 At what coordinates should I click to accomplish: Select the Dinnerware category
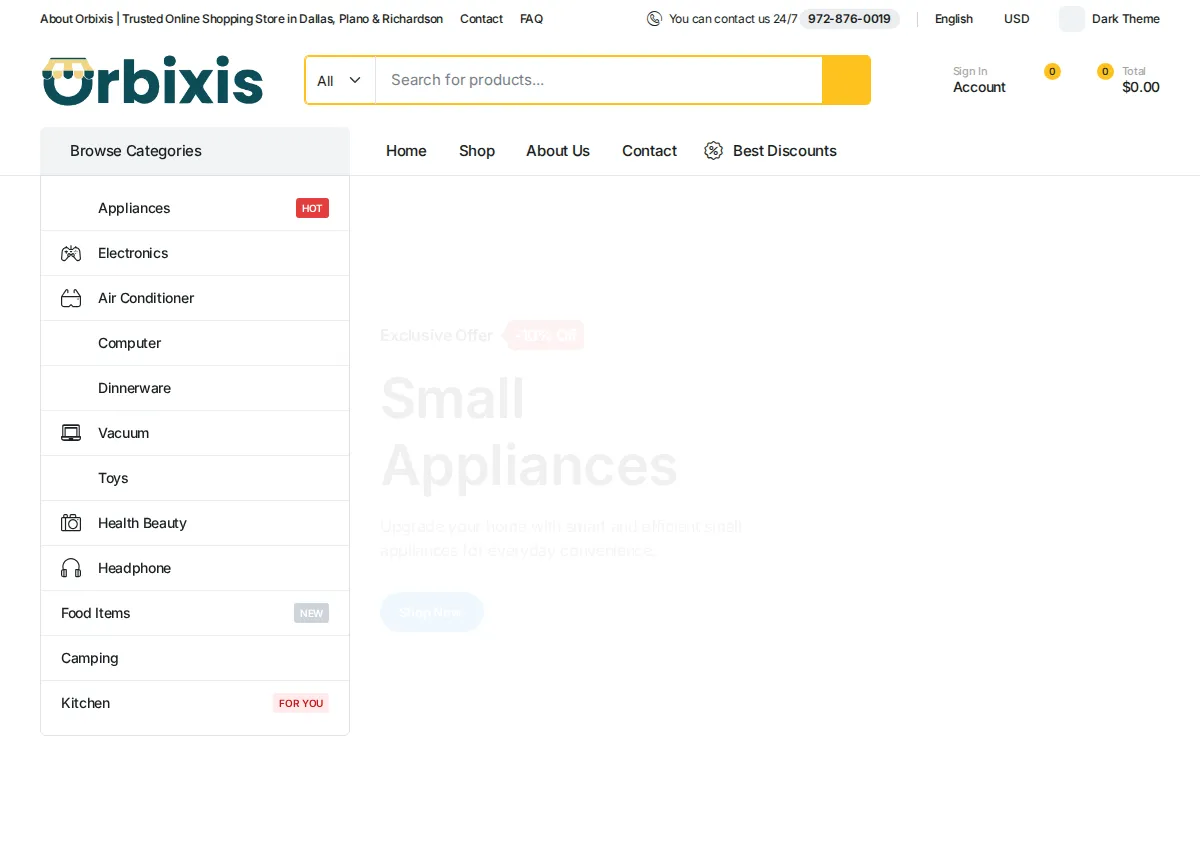click(x=195, y=388)
